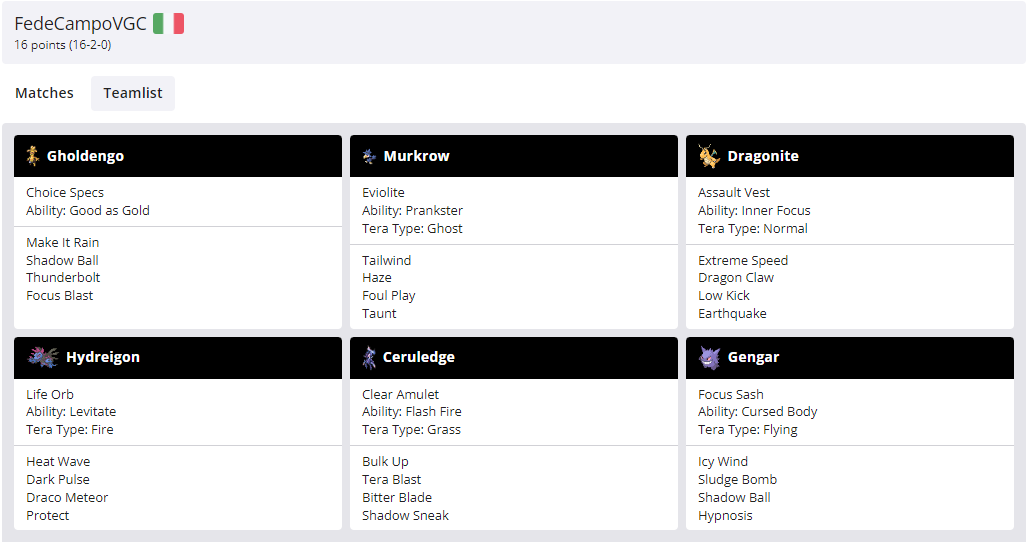1027x542 pixels.
Task: Click the Dragonite card title
Action: [x=763, y=156]
